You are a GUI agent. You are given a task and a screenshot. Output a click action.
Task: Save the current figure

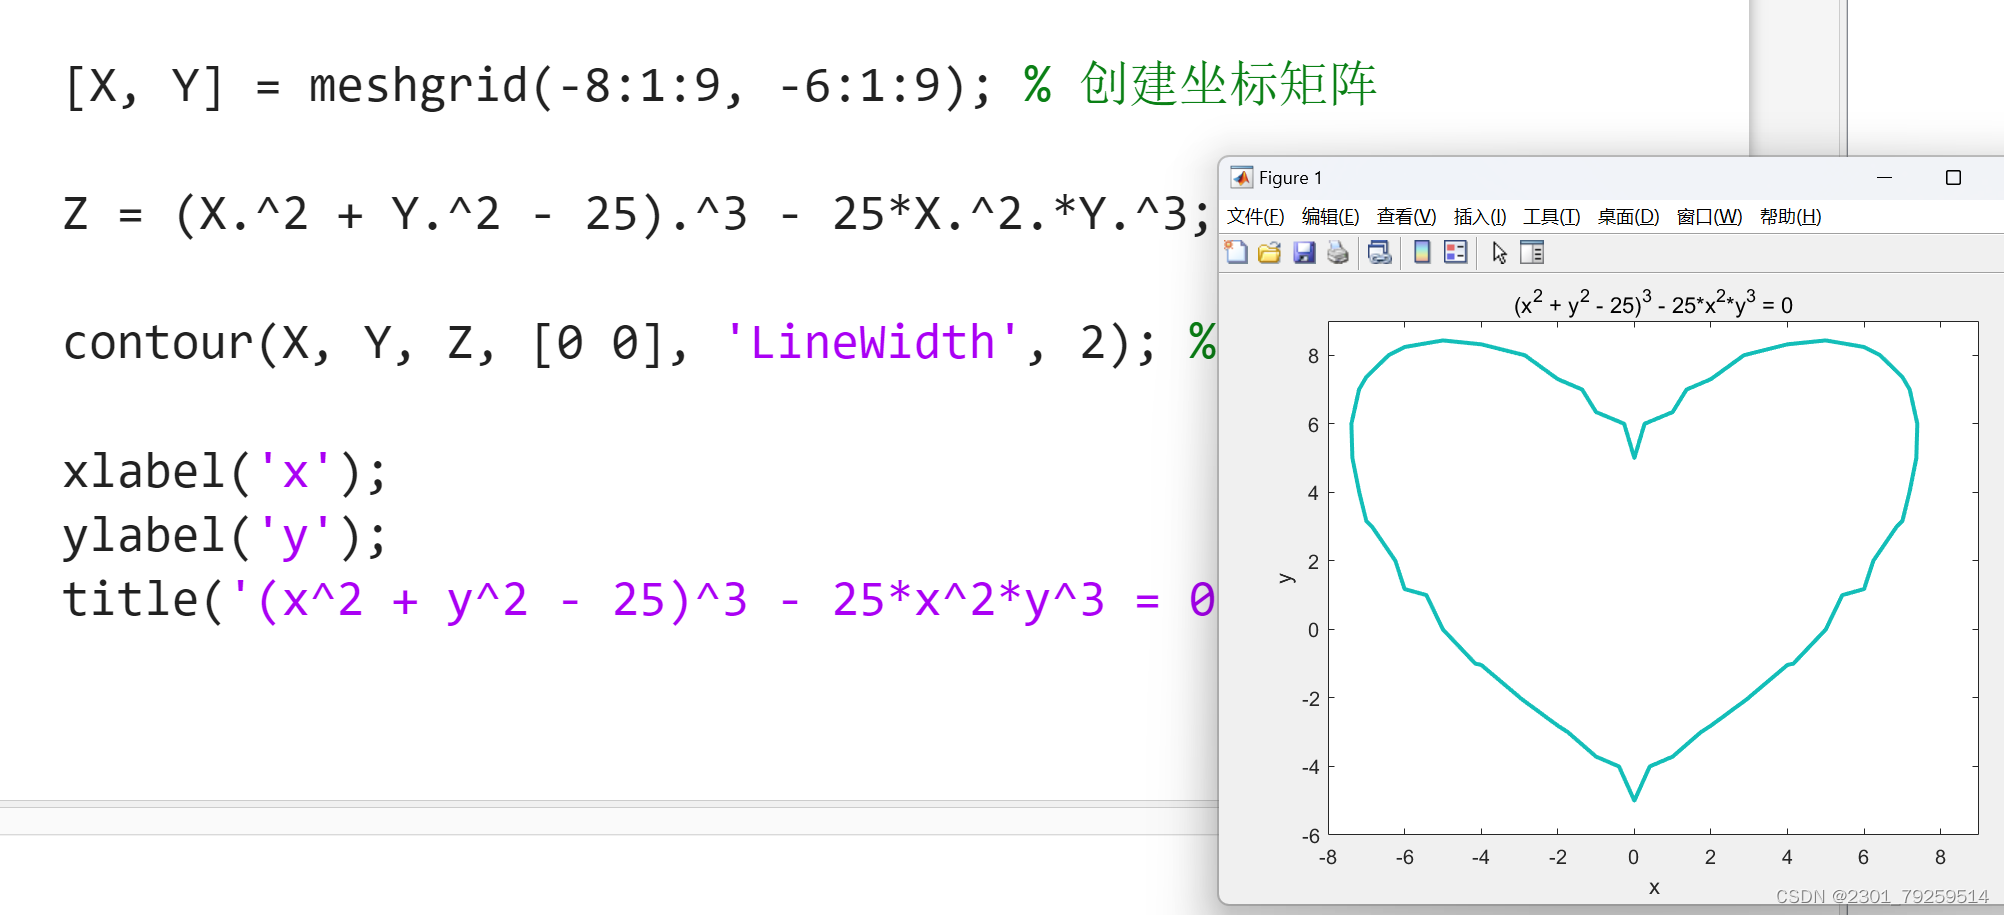pos(1303,253)
